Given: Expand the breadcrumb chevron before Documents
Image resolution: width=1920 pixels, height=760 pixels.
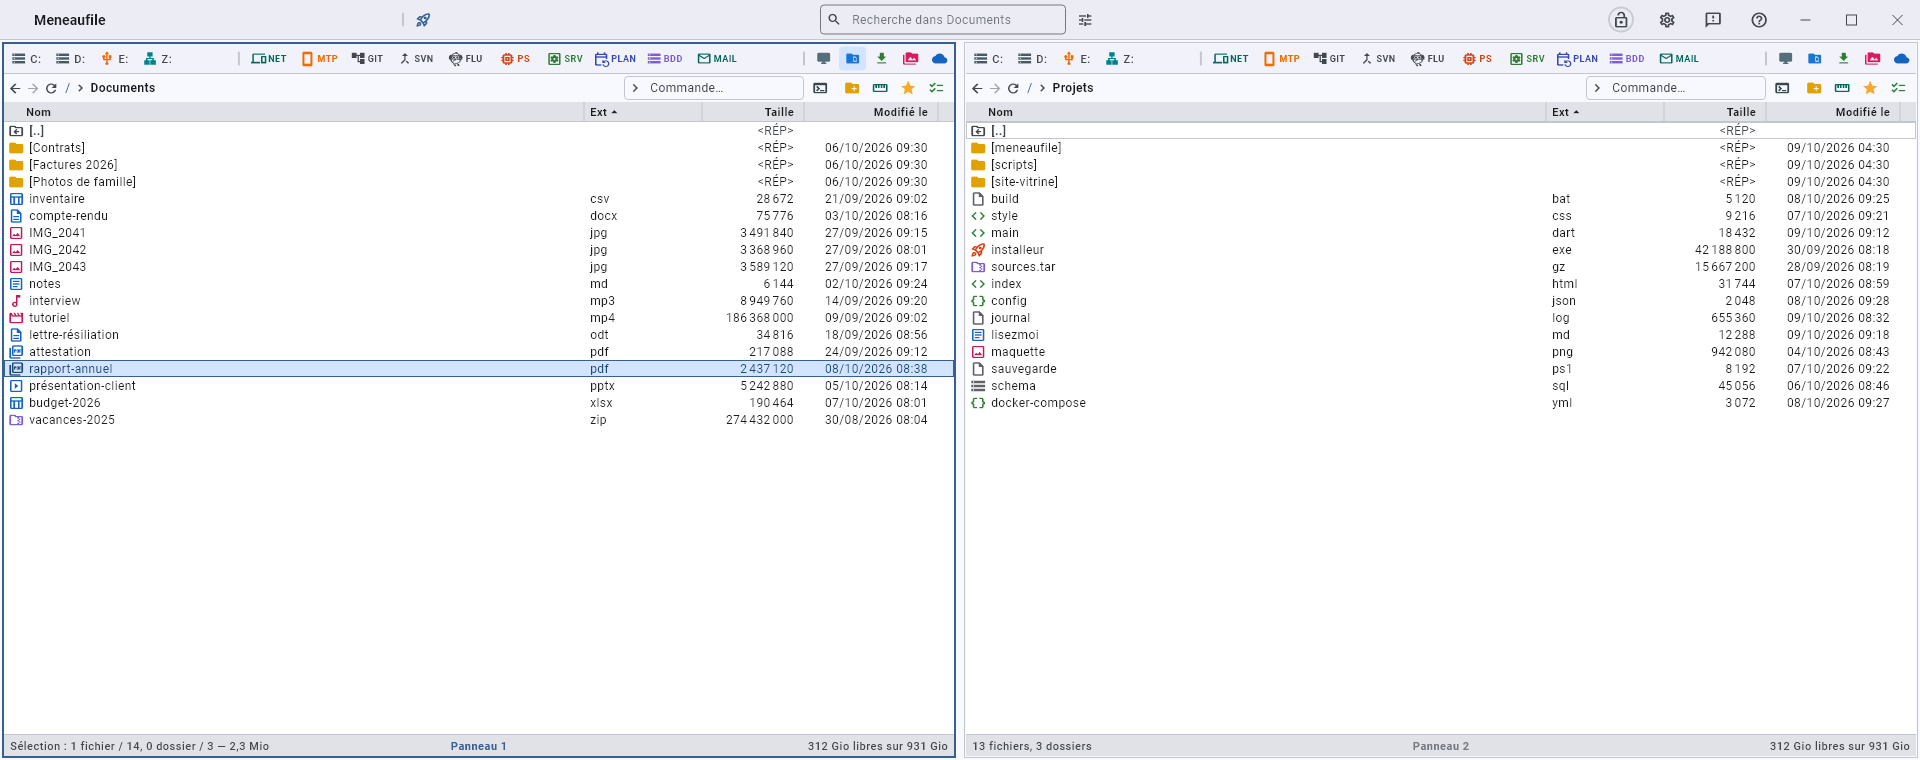Looking at the screenshot, I should pos(80,88).
